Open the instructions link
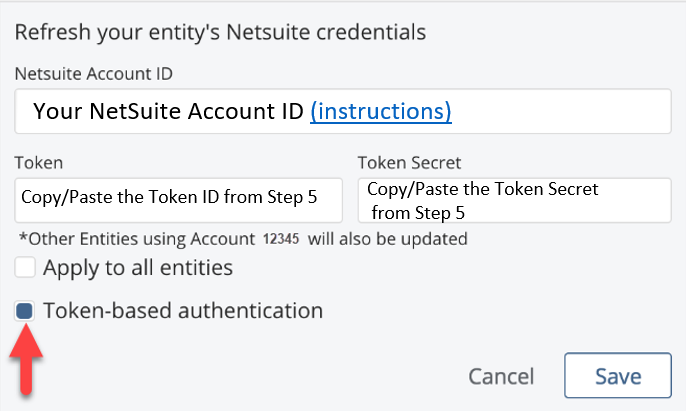 coord(381,111)
